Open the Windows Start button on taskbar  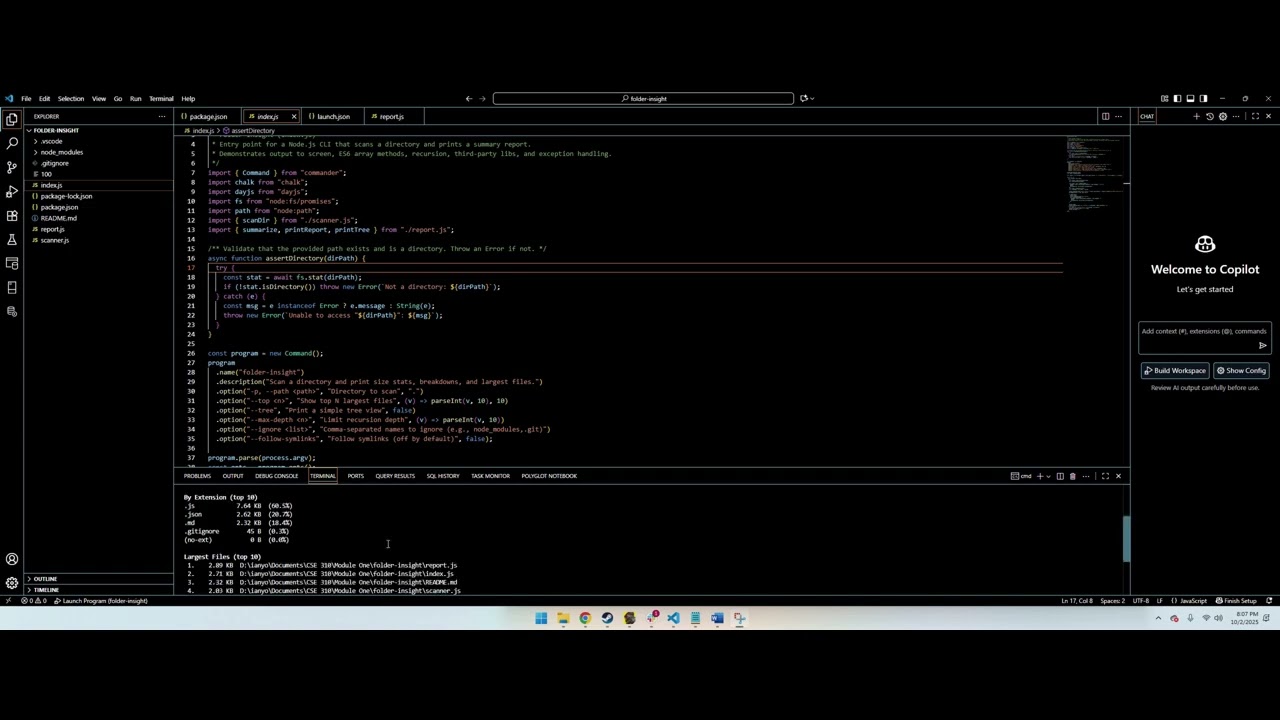pyautogui.click(x=541, y=618)
